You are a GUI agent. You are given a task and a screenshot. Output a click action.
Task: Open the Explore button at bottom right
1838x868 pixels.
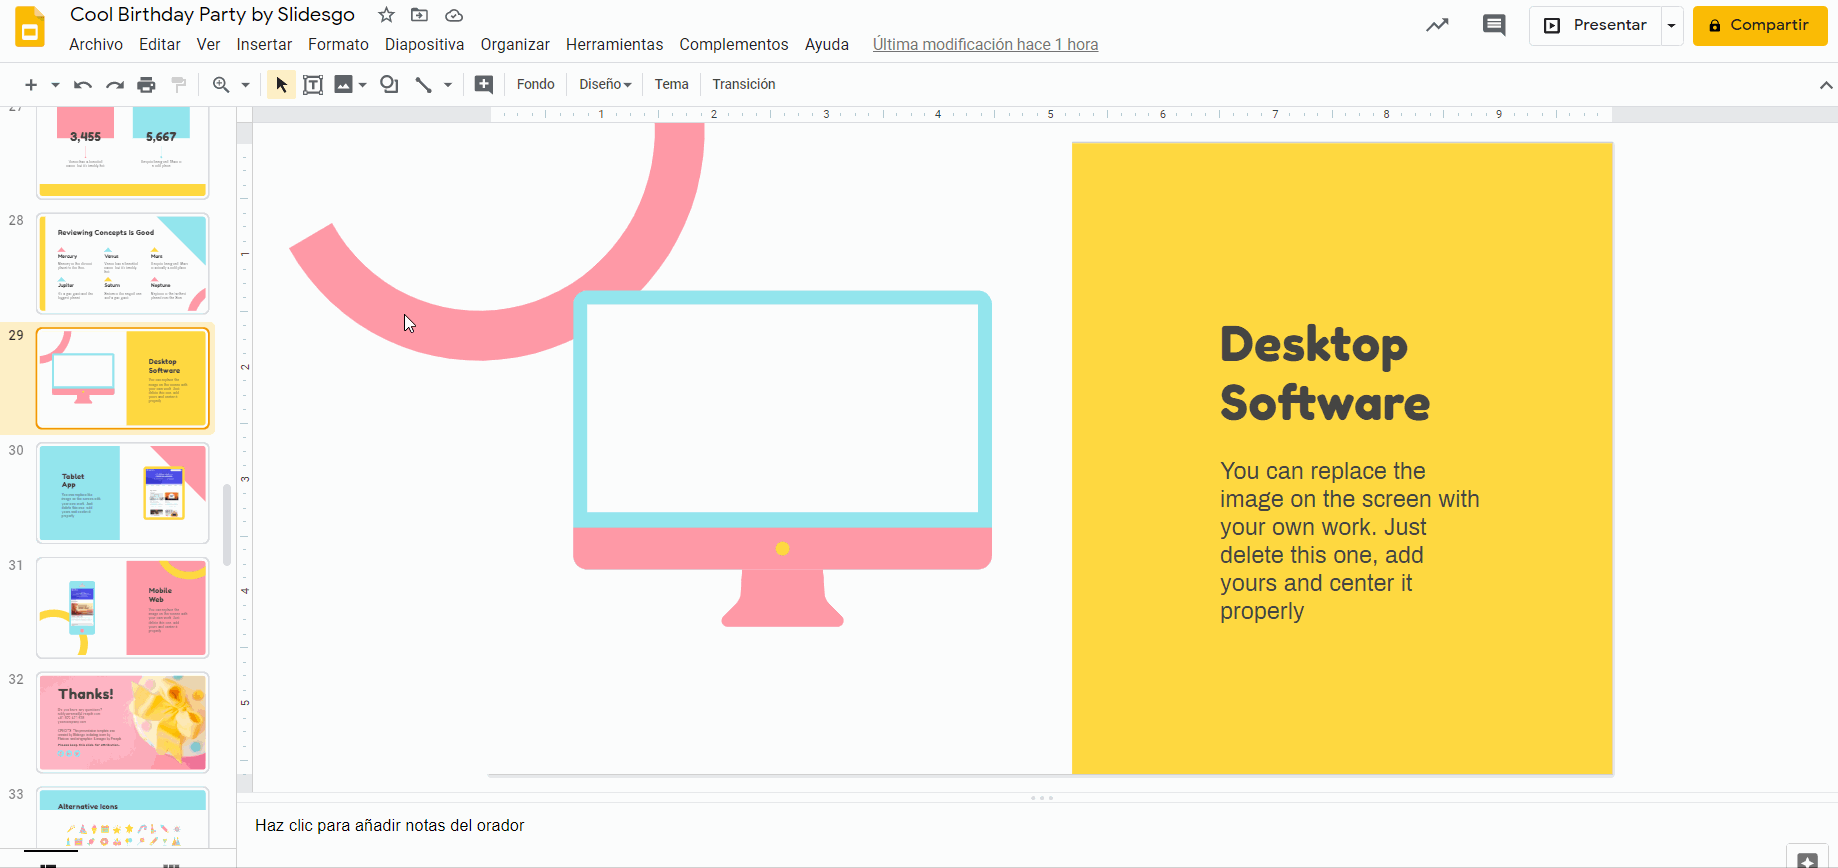1807,858
